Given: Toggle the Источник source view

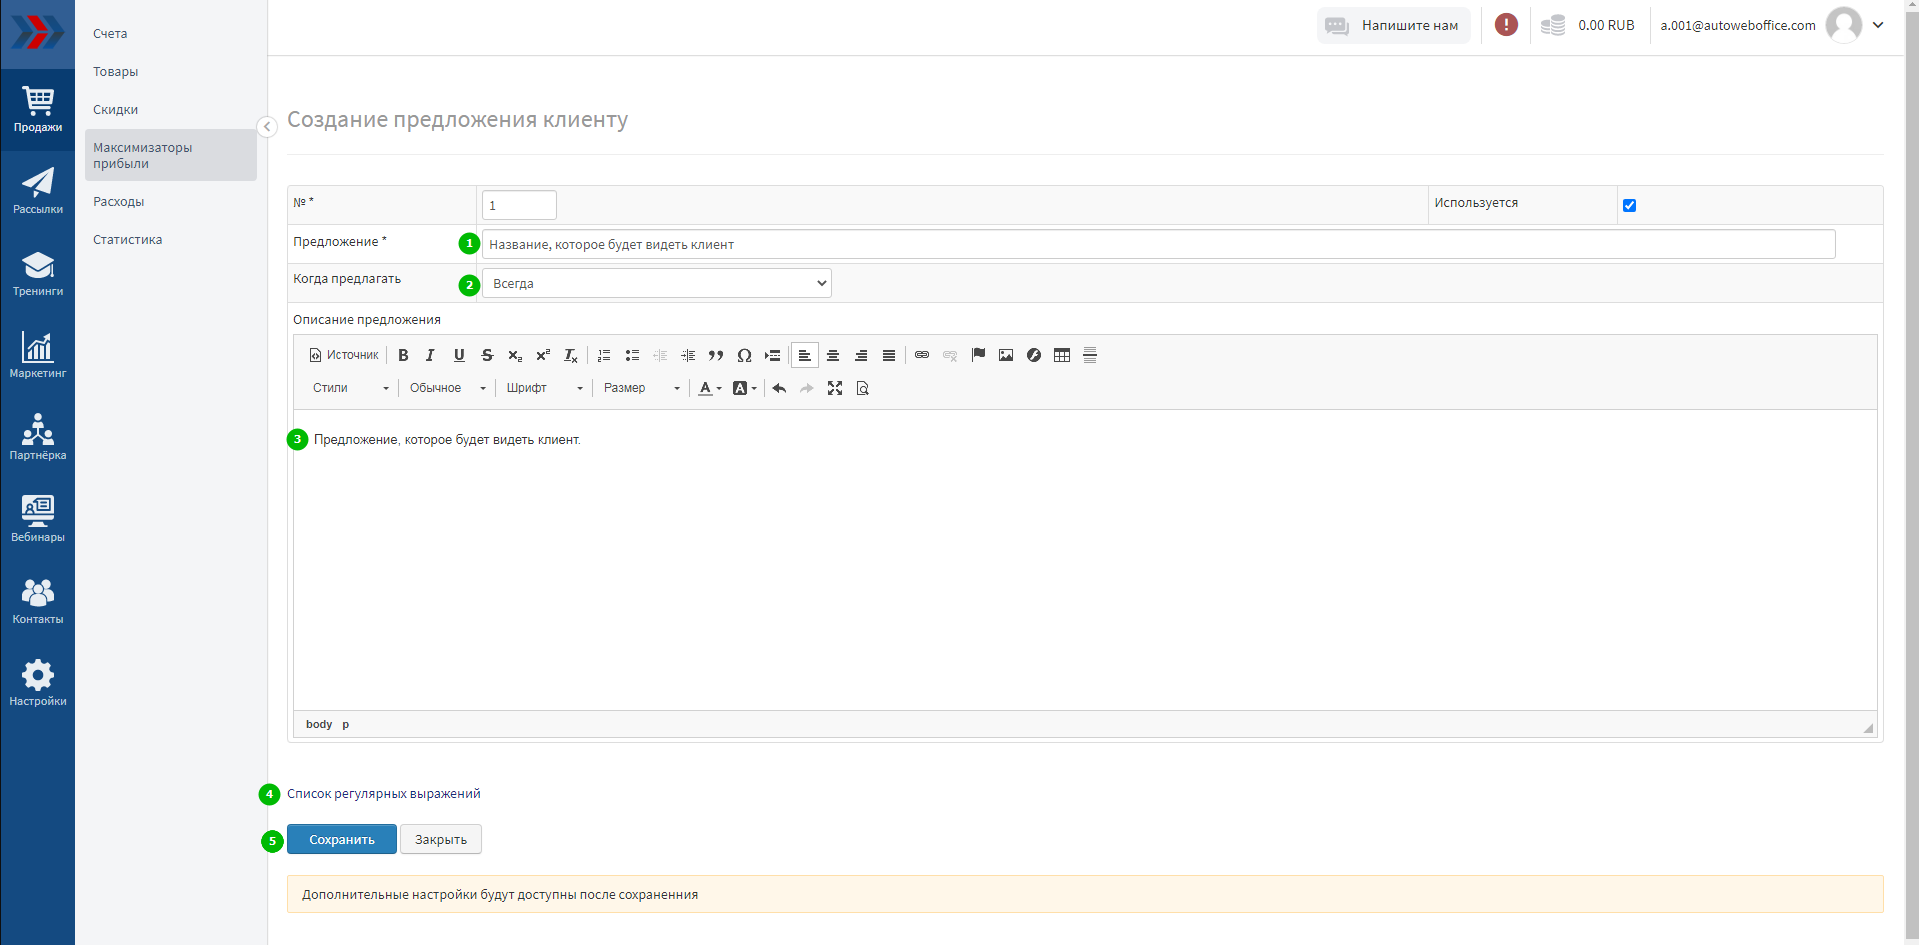Looking at the screenshot, I should (344, 355).
